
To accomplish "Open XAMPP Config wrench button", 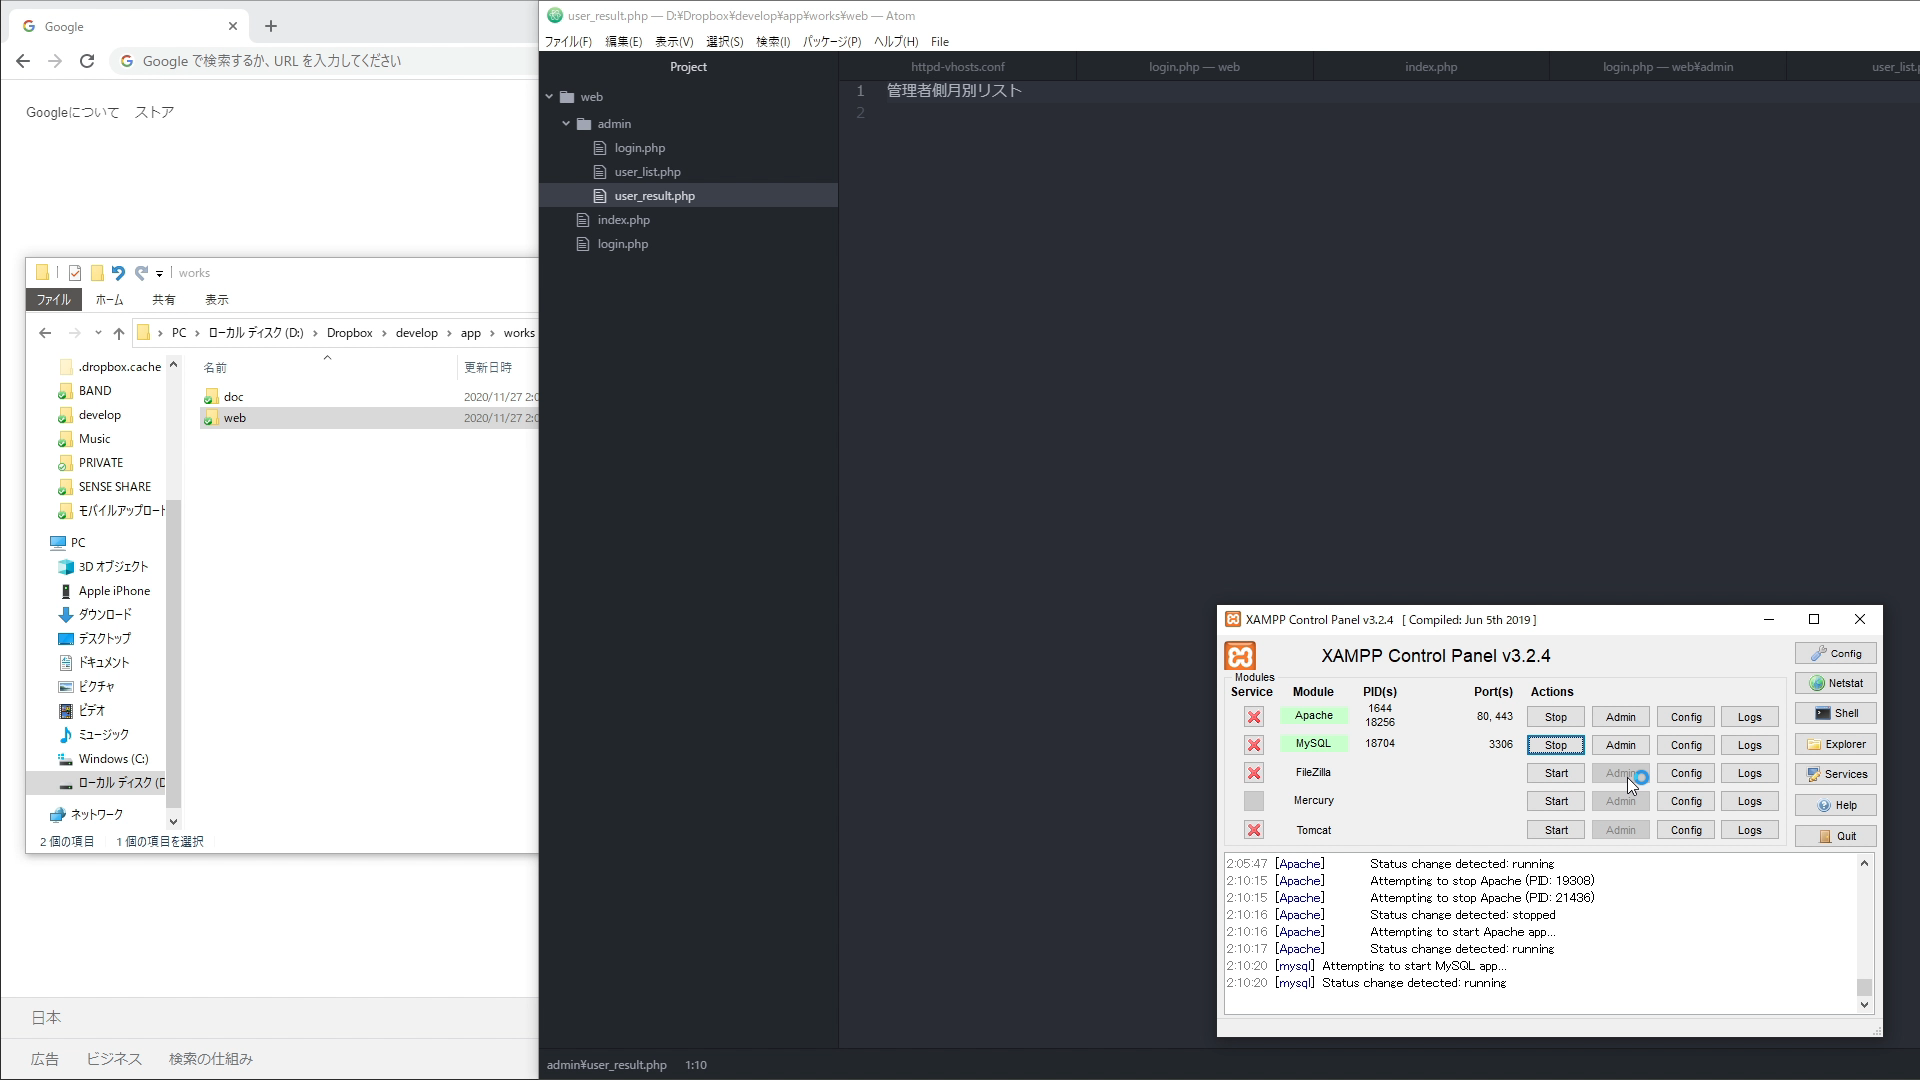I will tap(1836, 654).
